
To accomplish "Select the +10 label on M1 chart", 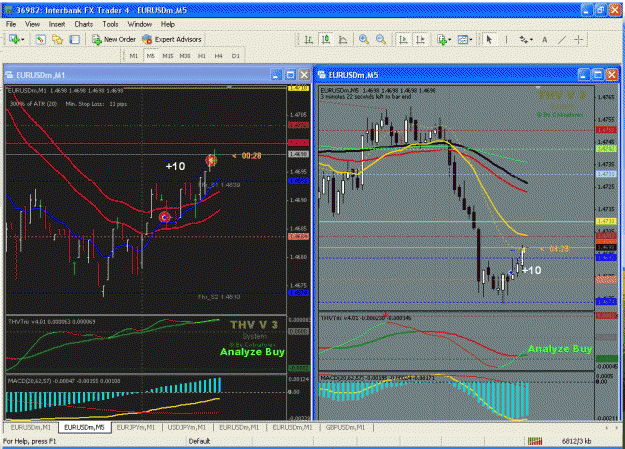I will [x=175, y=166].
